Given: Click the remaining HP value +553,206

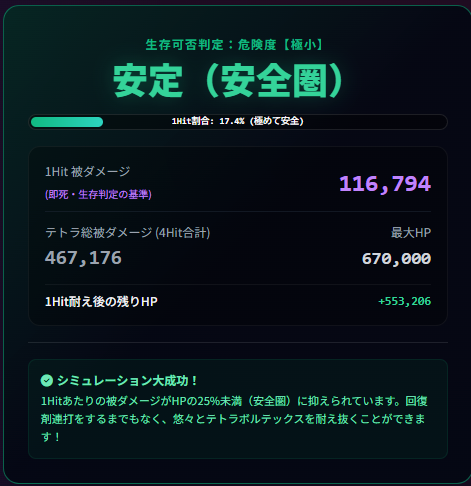Looking at the screenshot, I should tap(405, 301).
